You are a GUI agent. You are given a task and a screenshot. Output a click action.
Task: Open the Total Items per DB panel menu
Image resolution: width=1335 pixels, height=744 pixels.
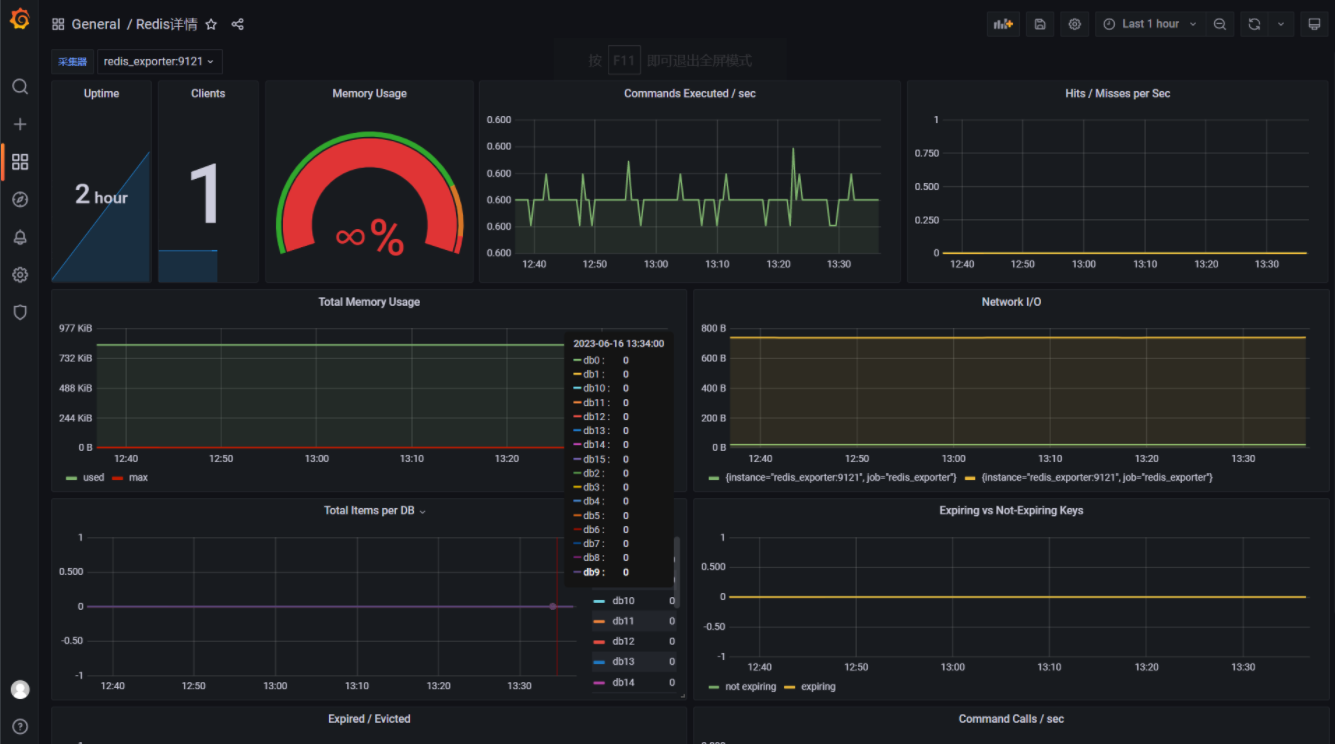tap(369, 511)
